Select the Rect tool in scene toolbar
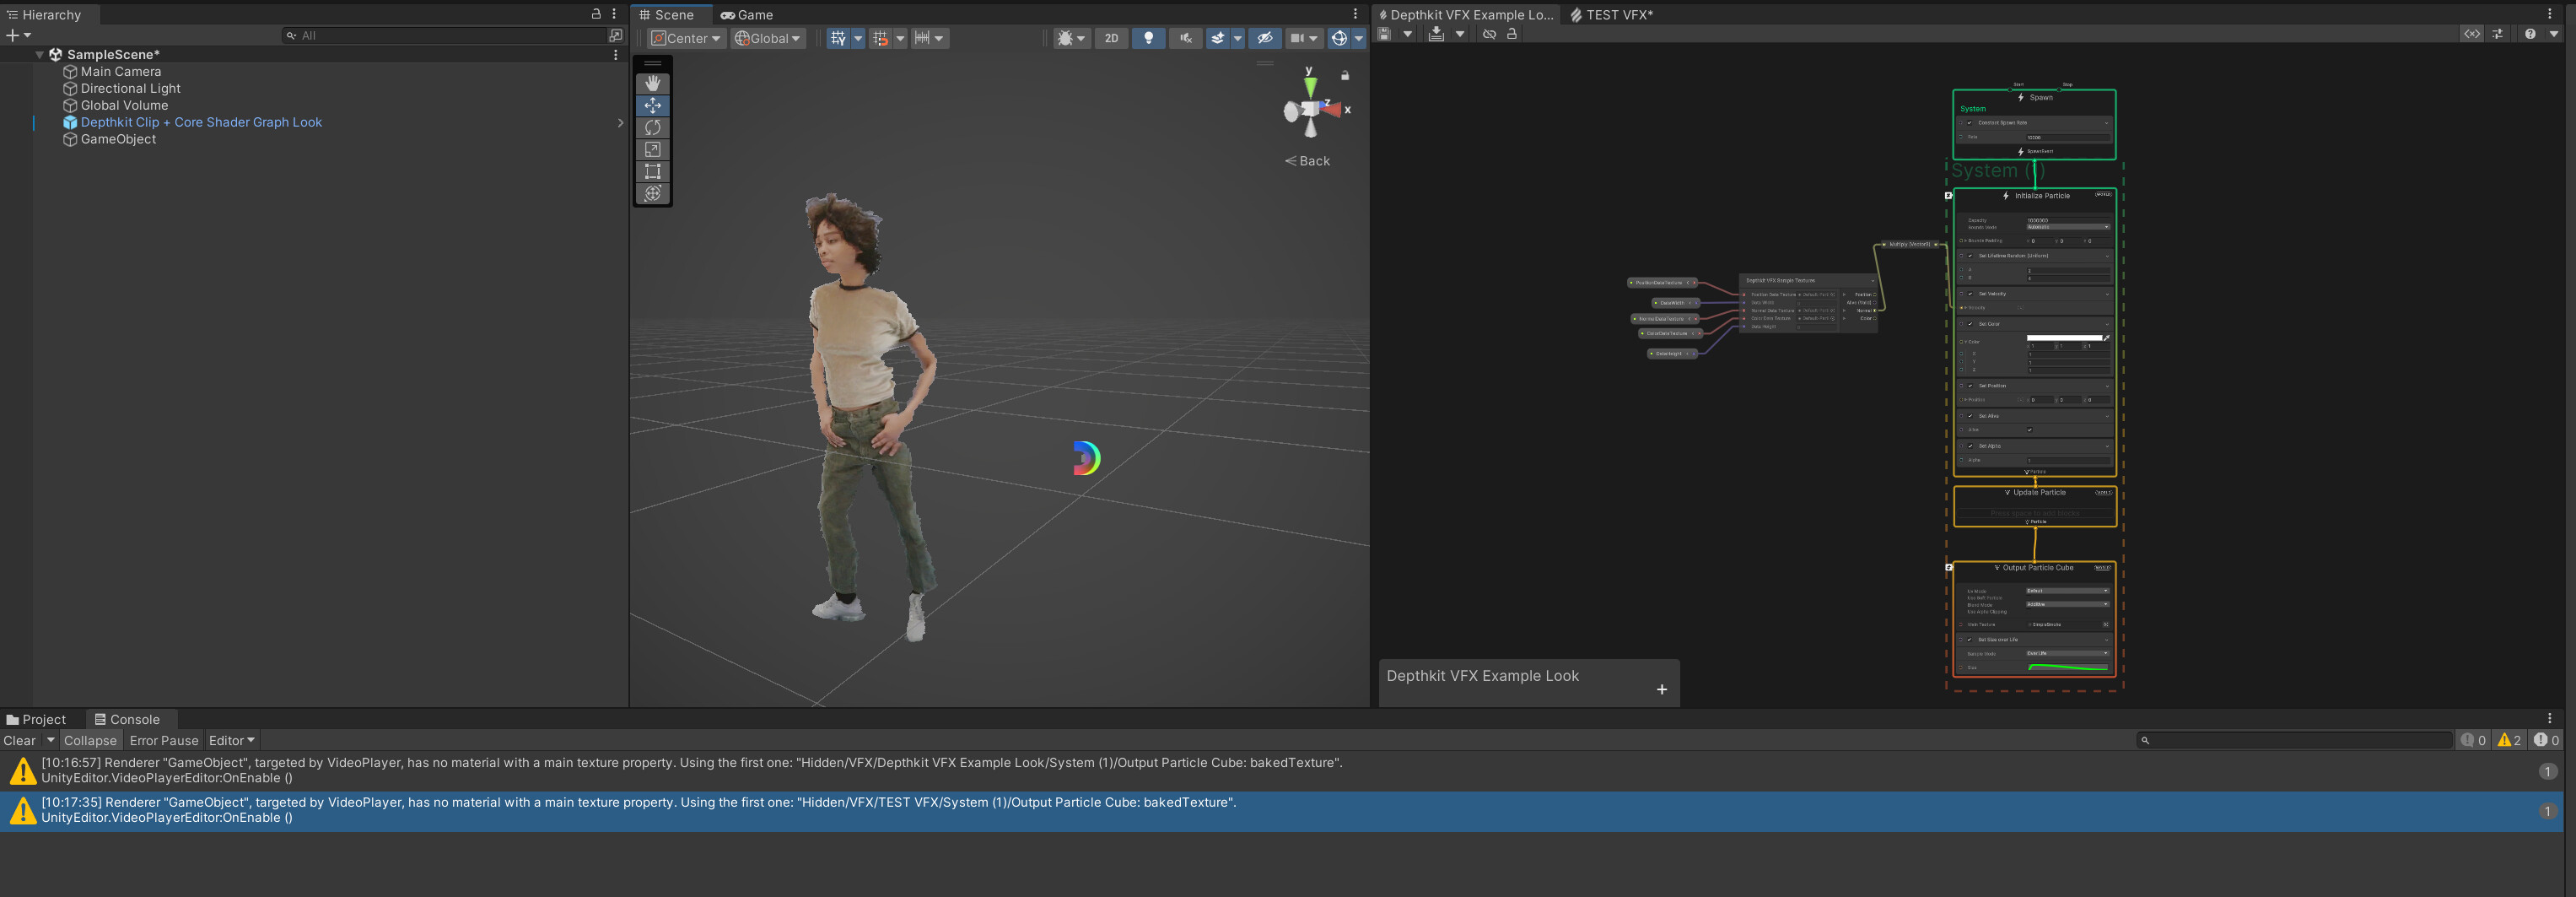Viewport: 2576px width, 897px height. pyautogui.click(x=653, y=171)
